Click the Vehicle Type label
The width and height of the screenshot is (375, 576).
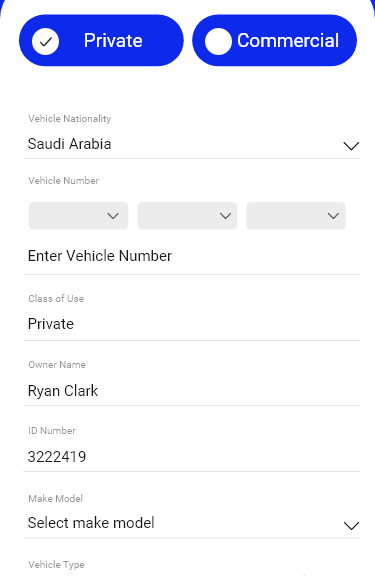[56, 565]
